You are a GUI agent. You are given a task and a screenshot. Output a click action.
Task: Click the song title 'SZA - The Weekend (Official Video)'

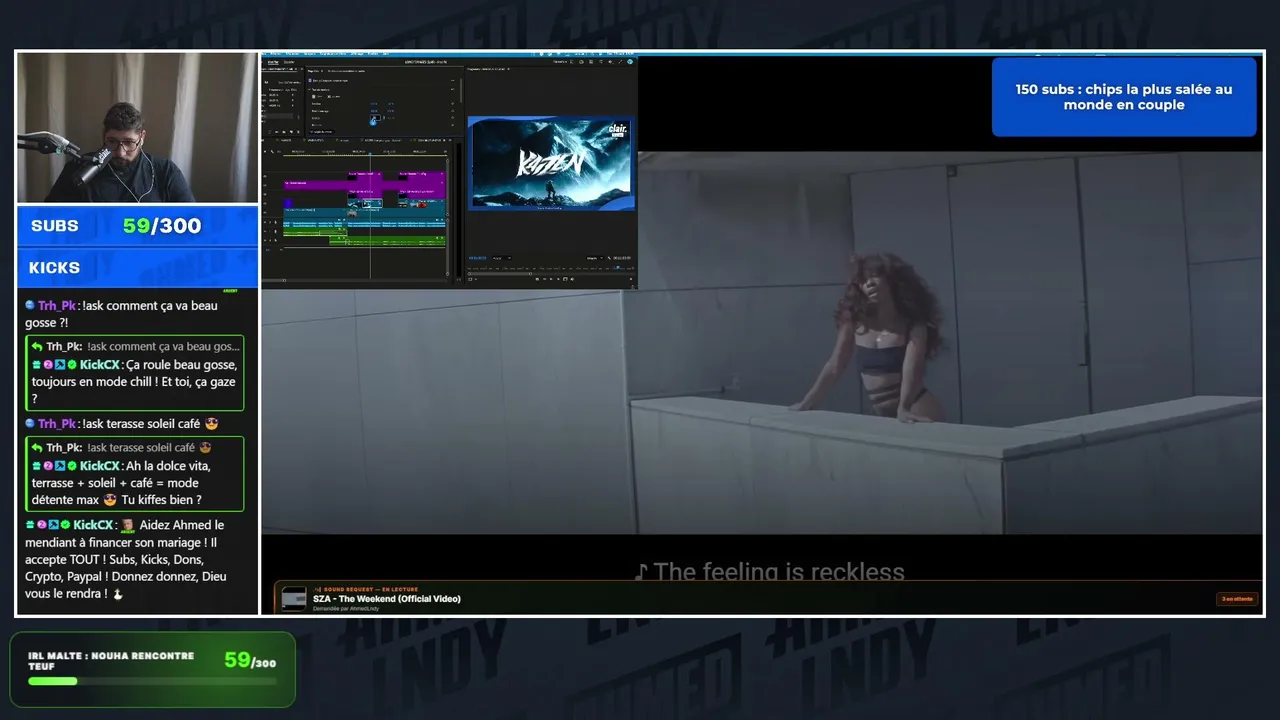387,599
